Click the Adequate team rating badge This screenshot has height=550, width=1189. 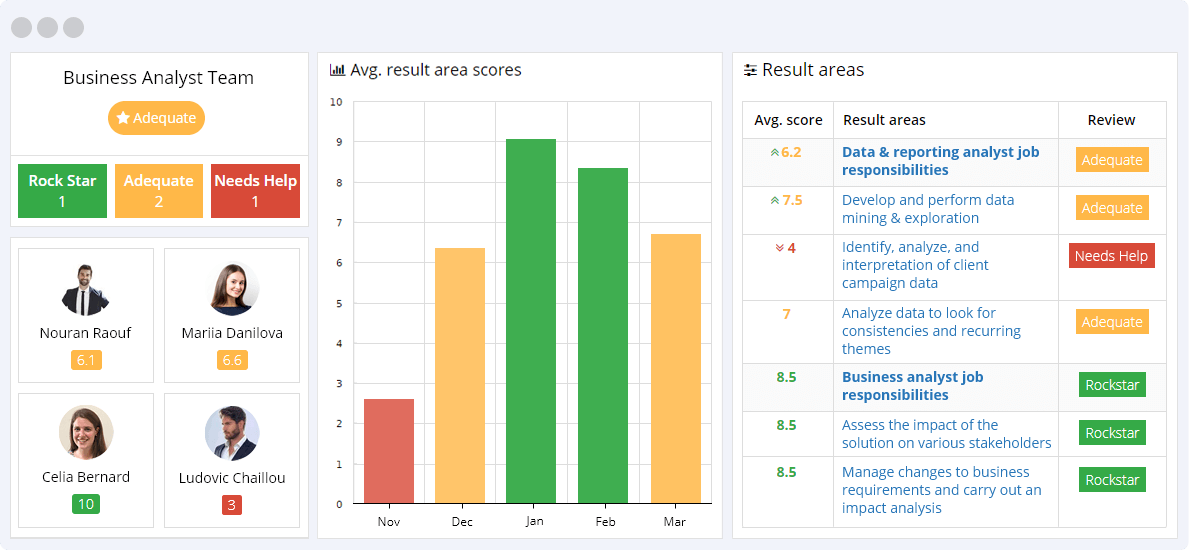[x=156, y=118]
